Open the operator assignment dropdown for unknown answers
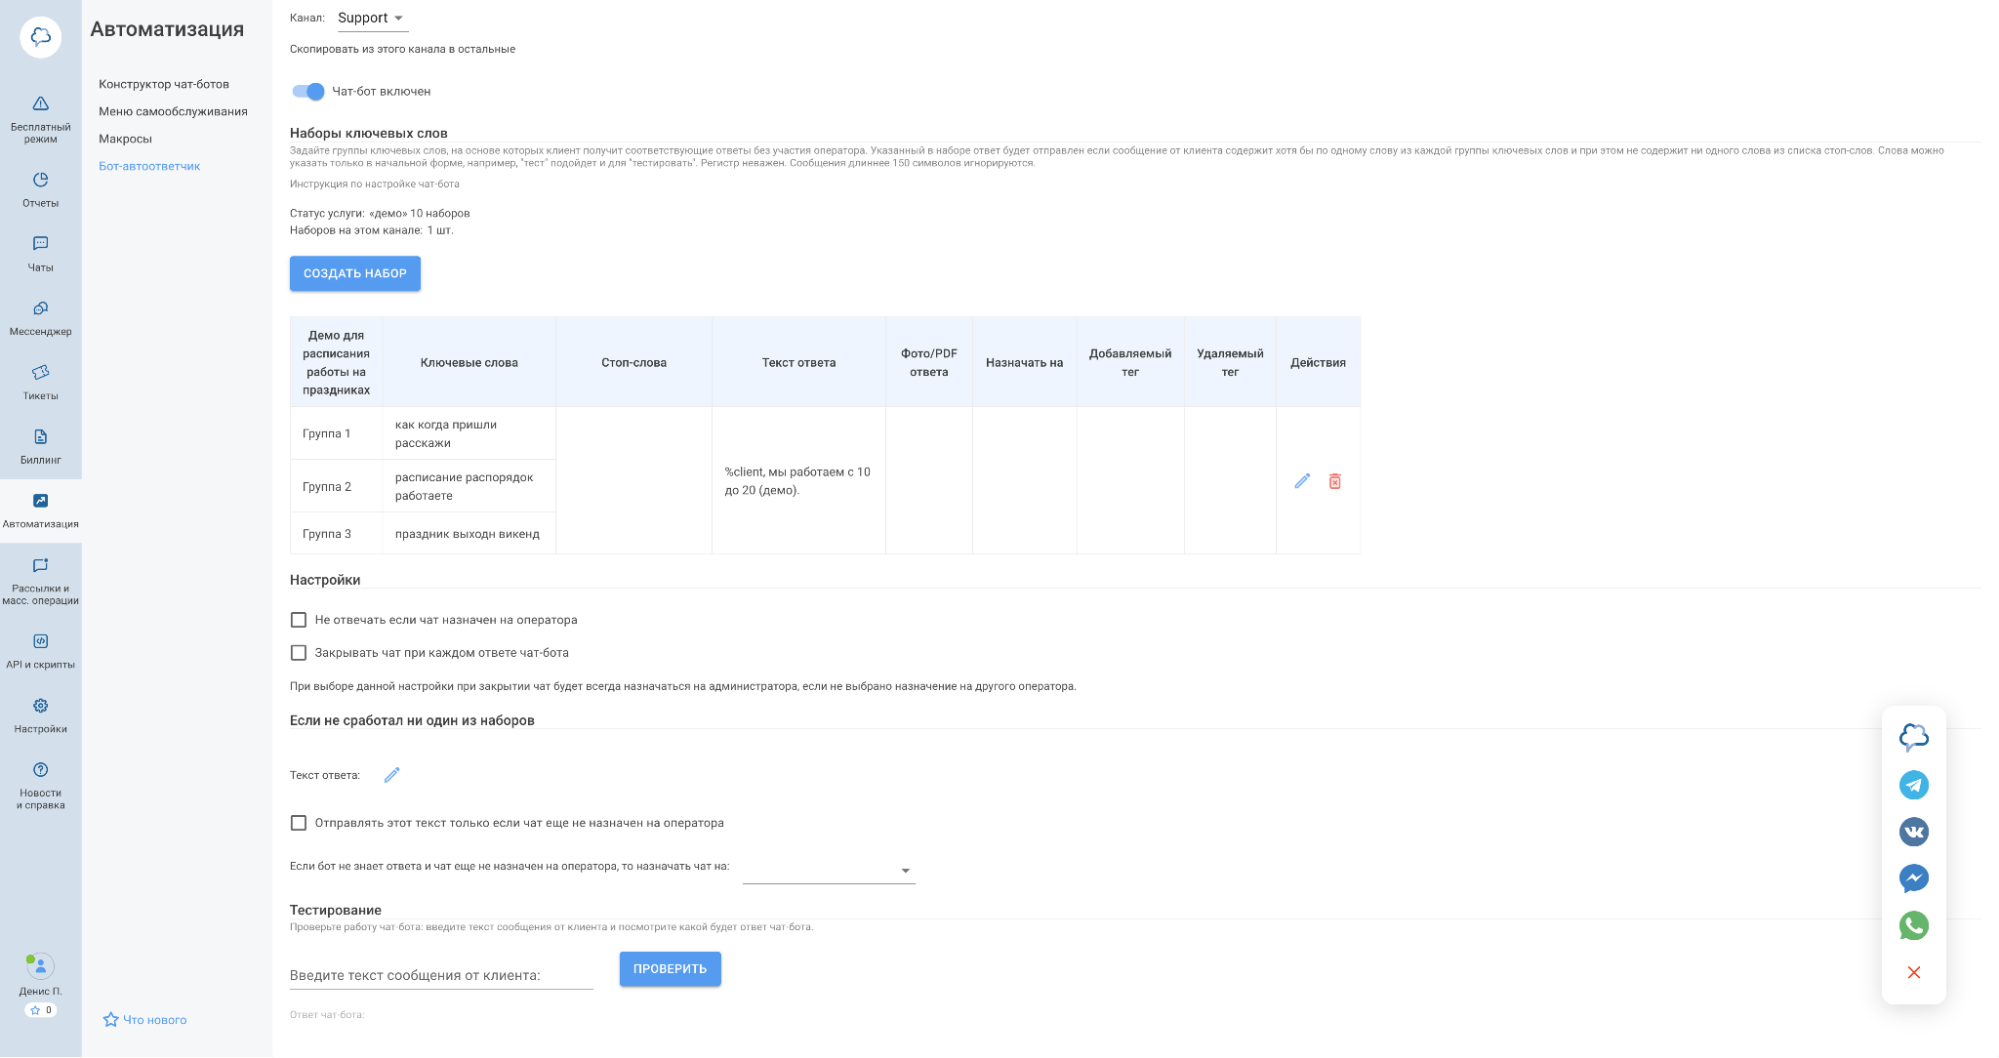 pyautogui.click(x=828, y=871)
